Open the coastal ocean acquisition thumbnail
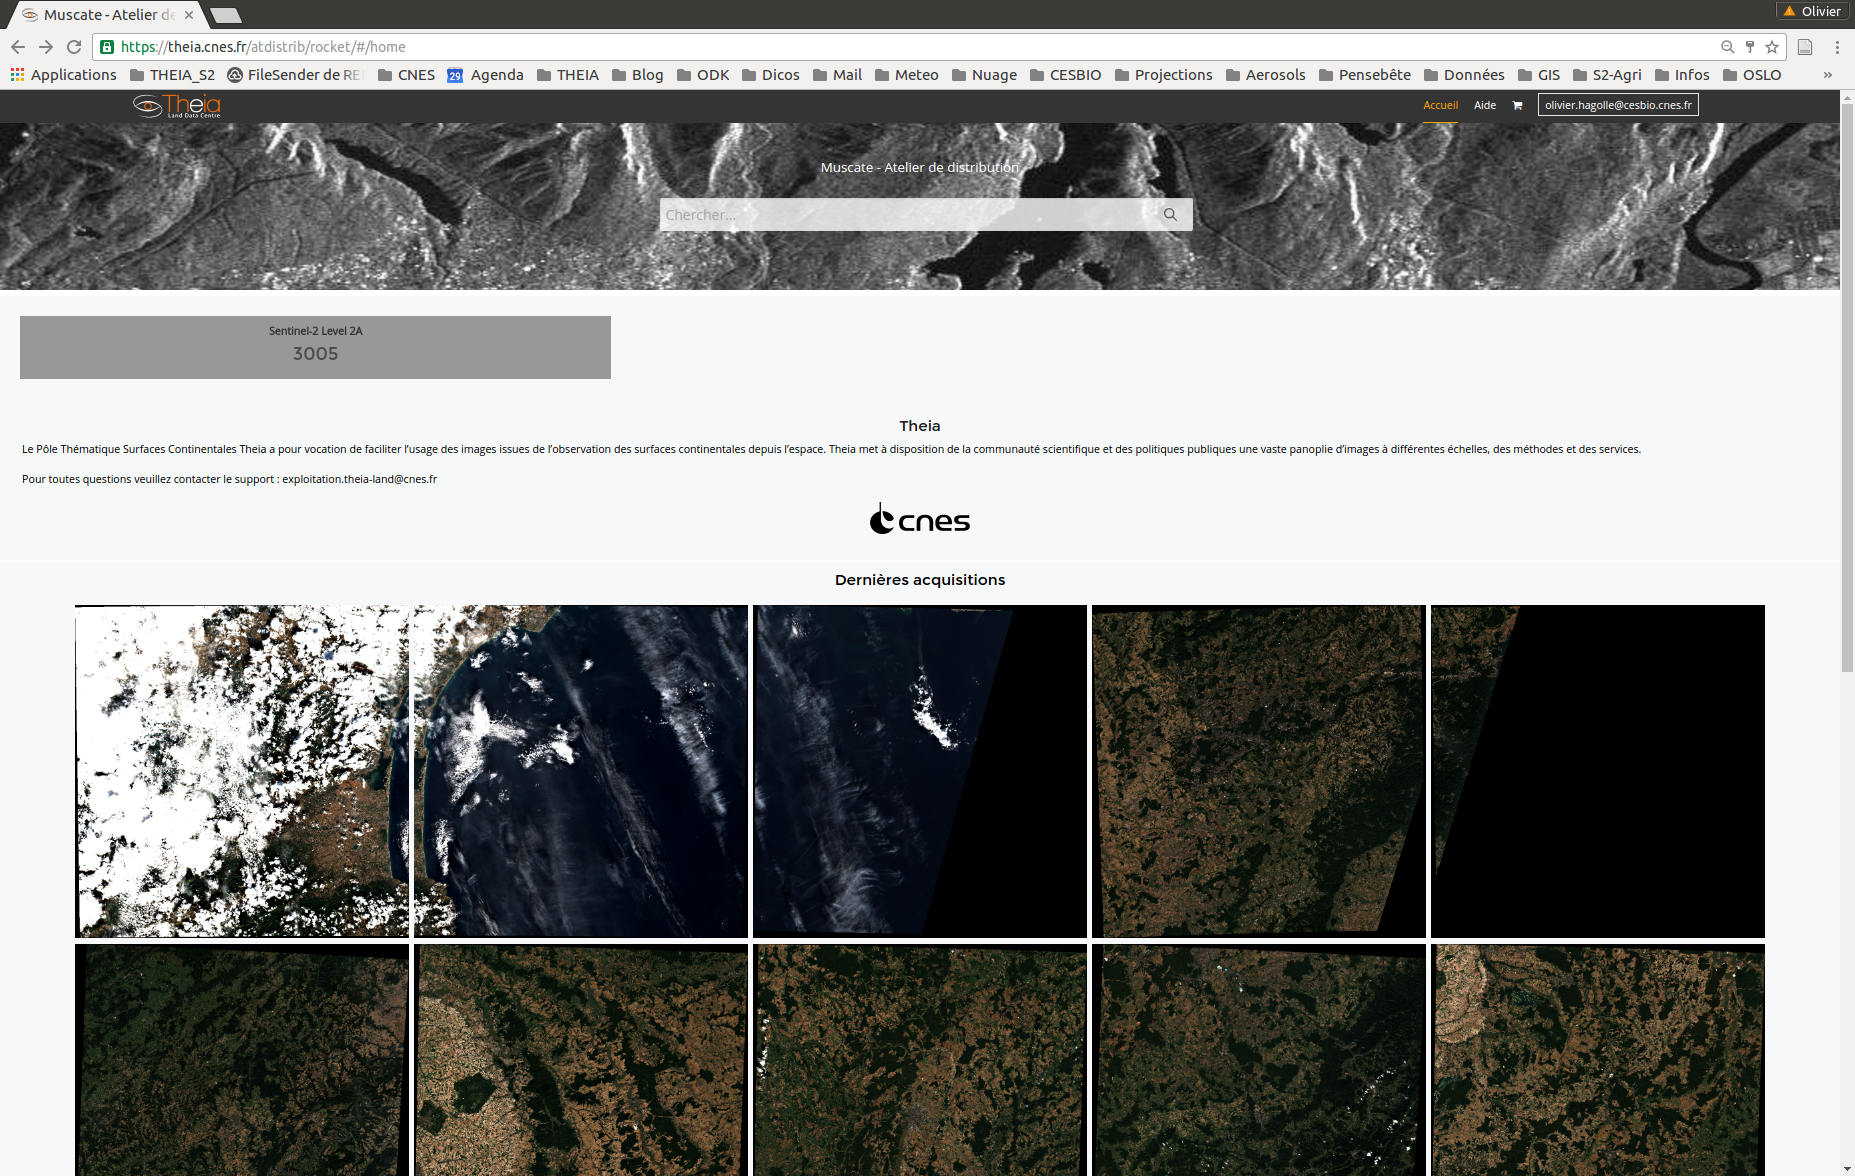 click(581, 771)
